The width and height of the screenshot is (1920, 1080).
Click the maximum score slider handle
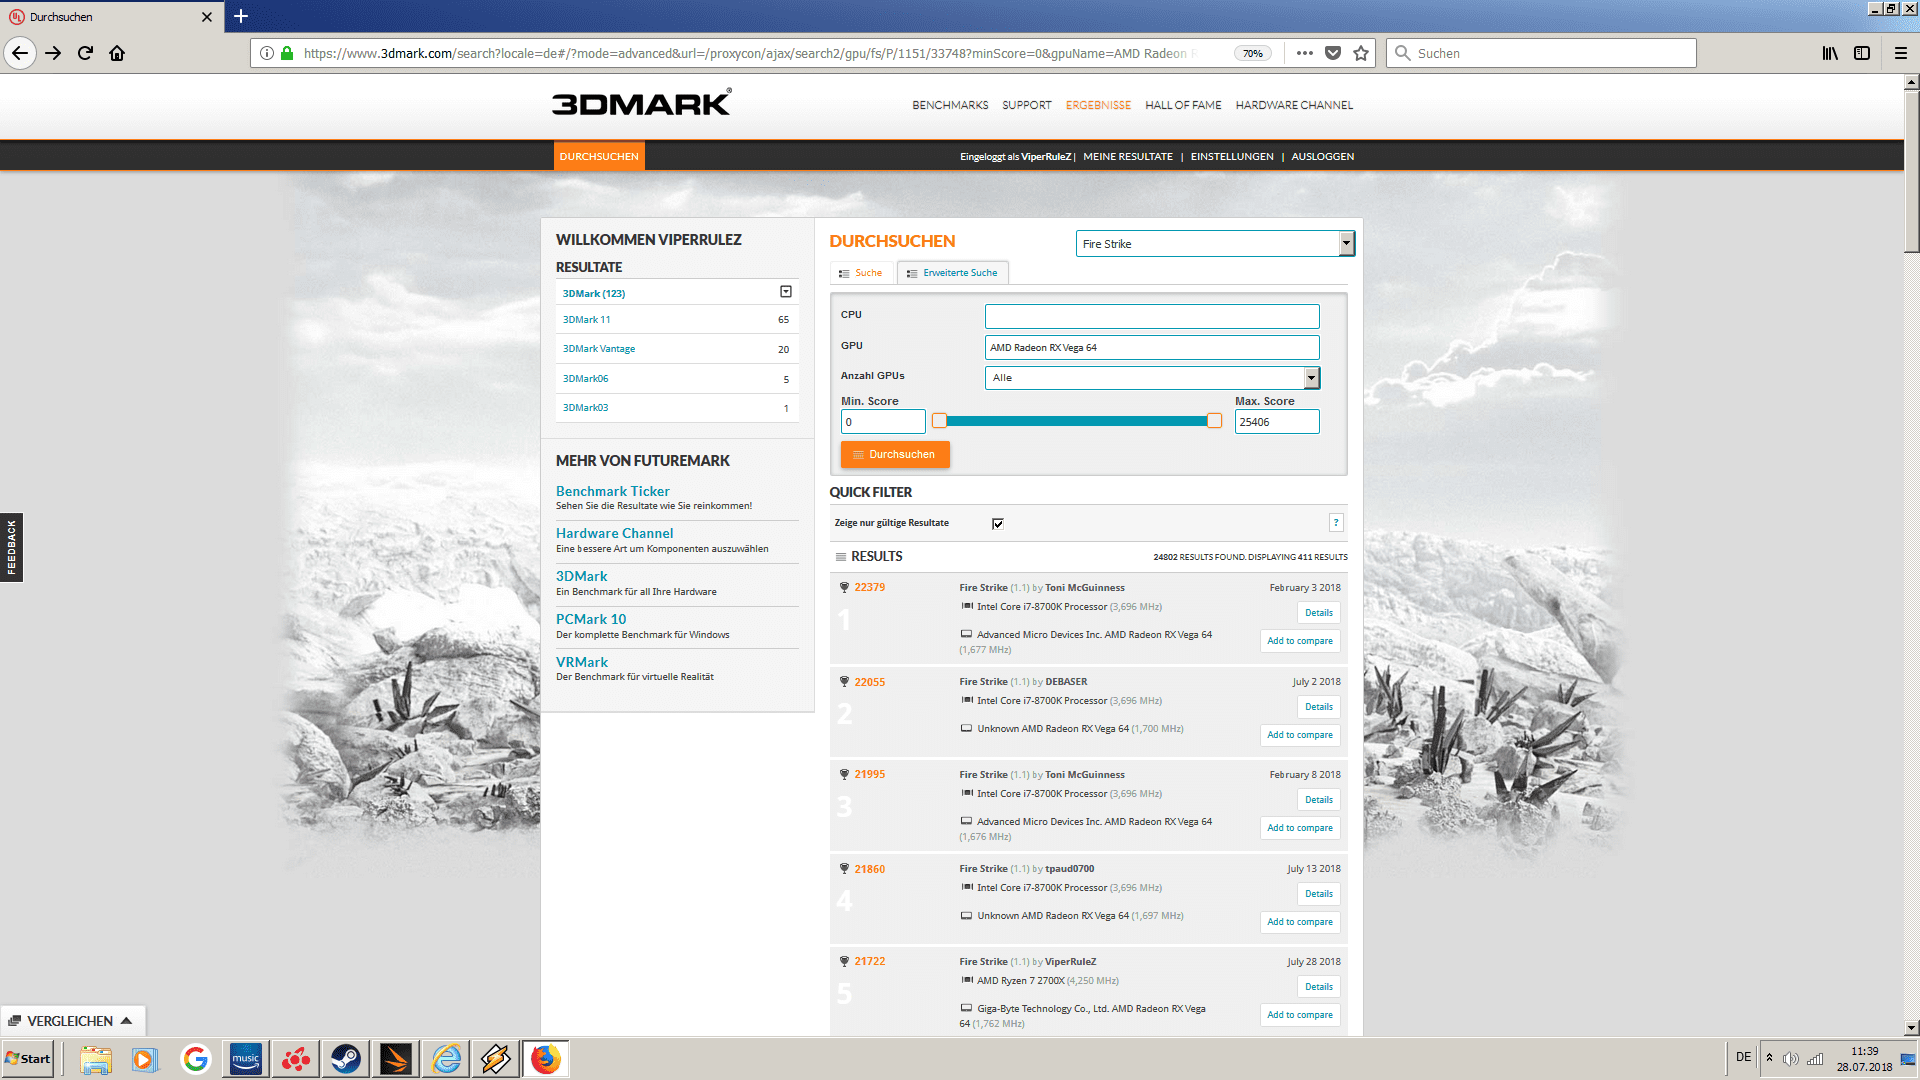tap(1214, 421)
